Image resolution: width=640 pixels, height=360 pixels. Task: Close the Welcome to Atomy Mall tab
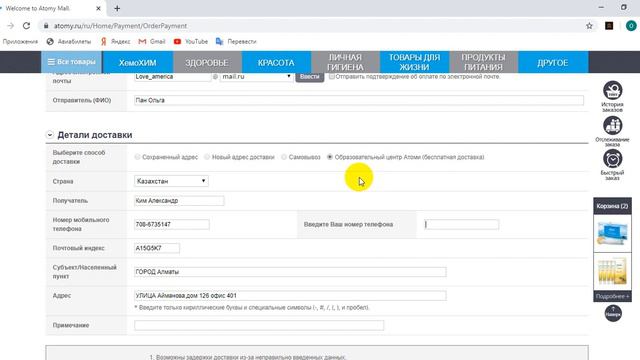(98, 8)
